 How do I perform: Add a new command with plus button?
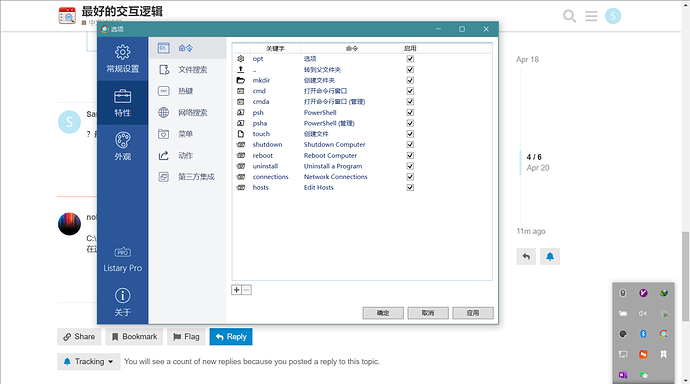(x=236, y=290)
